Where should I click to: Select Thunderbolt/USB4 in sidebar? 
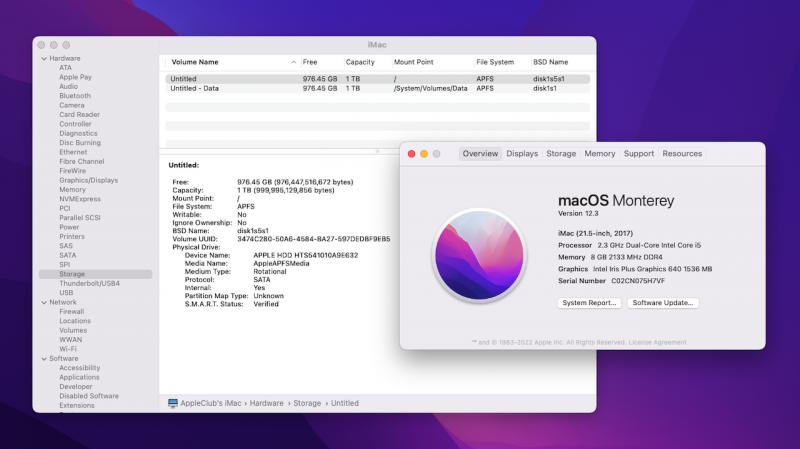tap(89, 284)
